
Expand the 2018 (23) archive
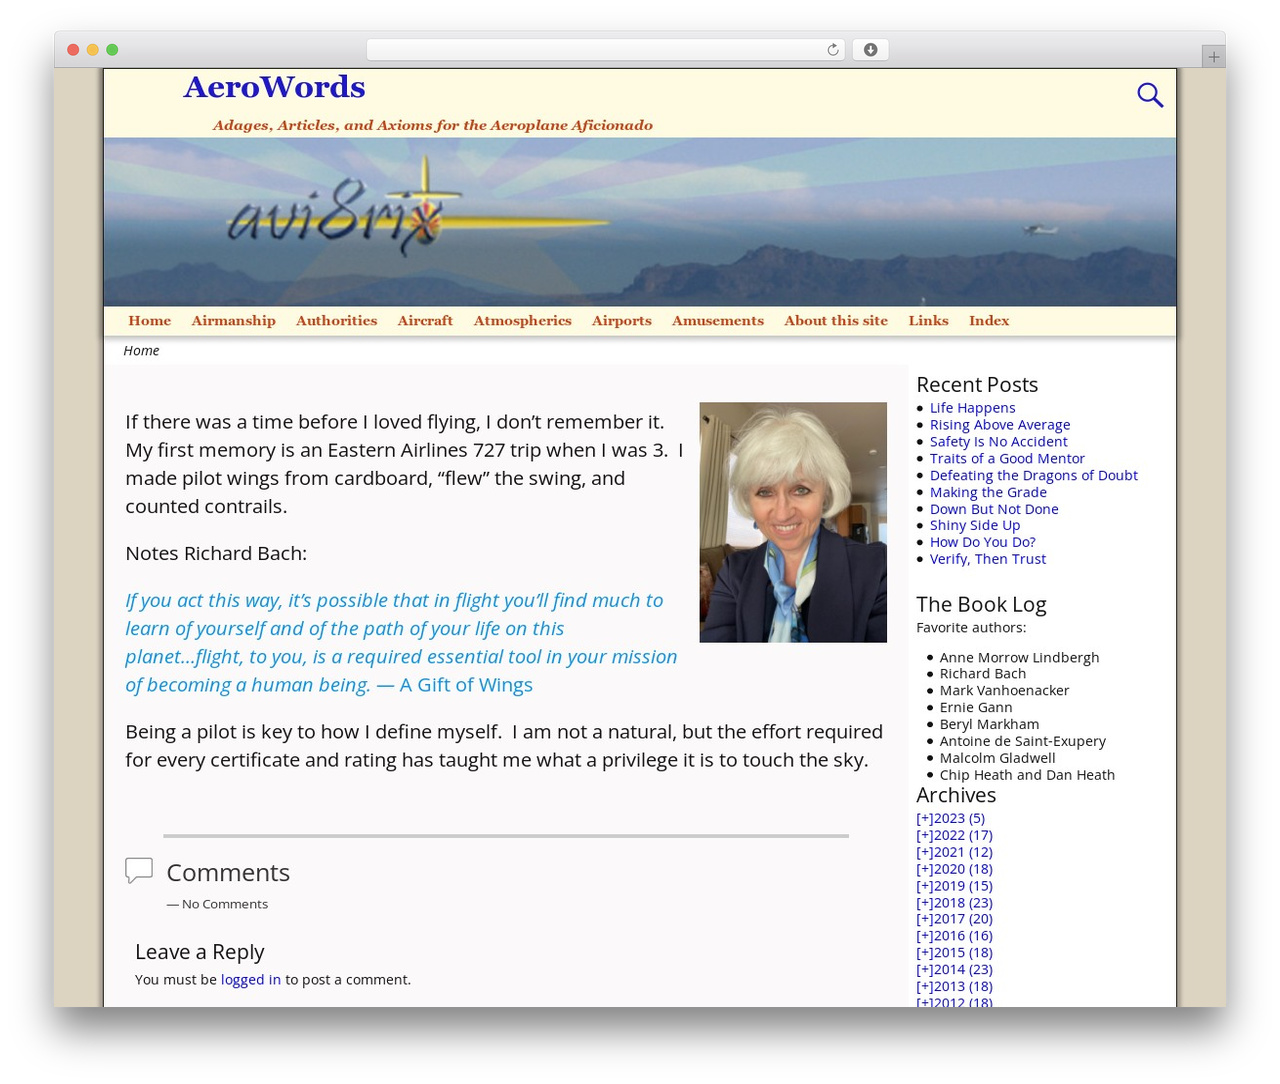click(x=954, y=902)
